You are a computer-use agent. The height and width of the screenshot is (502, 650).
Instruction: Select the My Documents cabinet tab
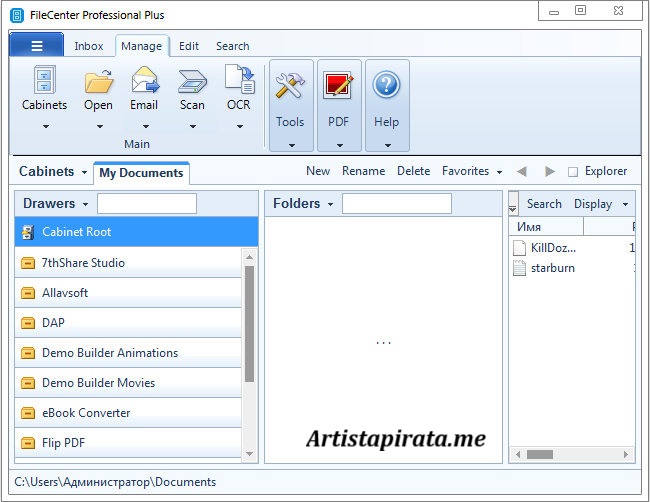click(x=141, y=173)
